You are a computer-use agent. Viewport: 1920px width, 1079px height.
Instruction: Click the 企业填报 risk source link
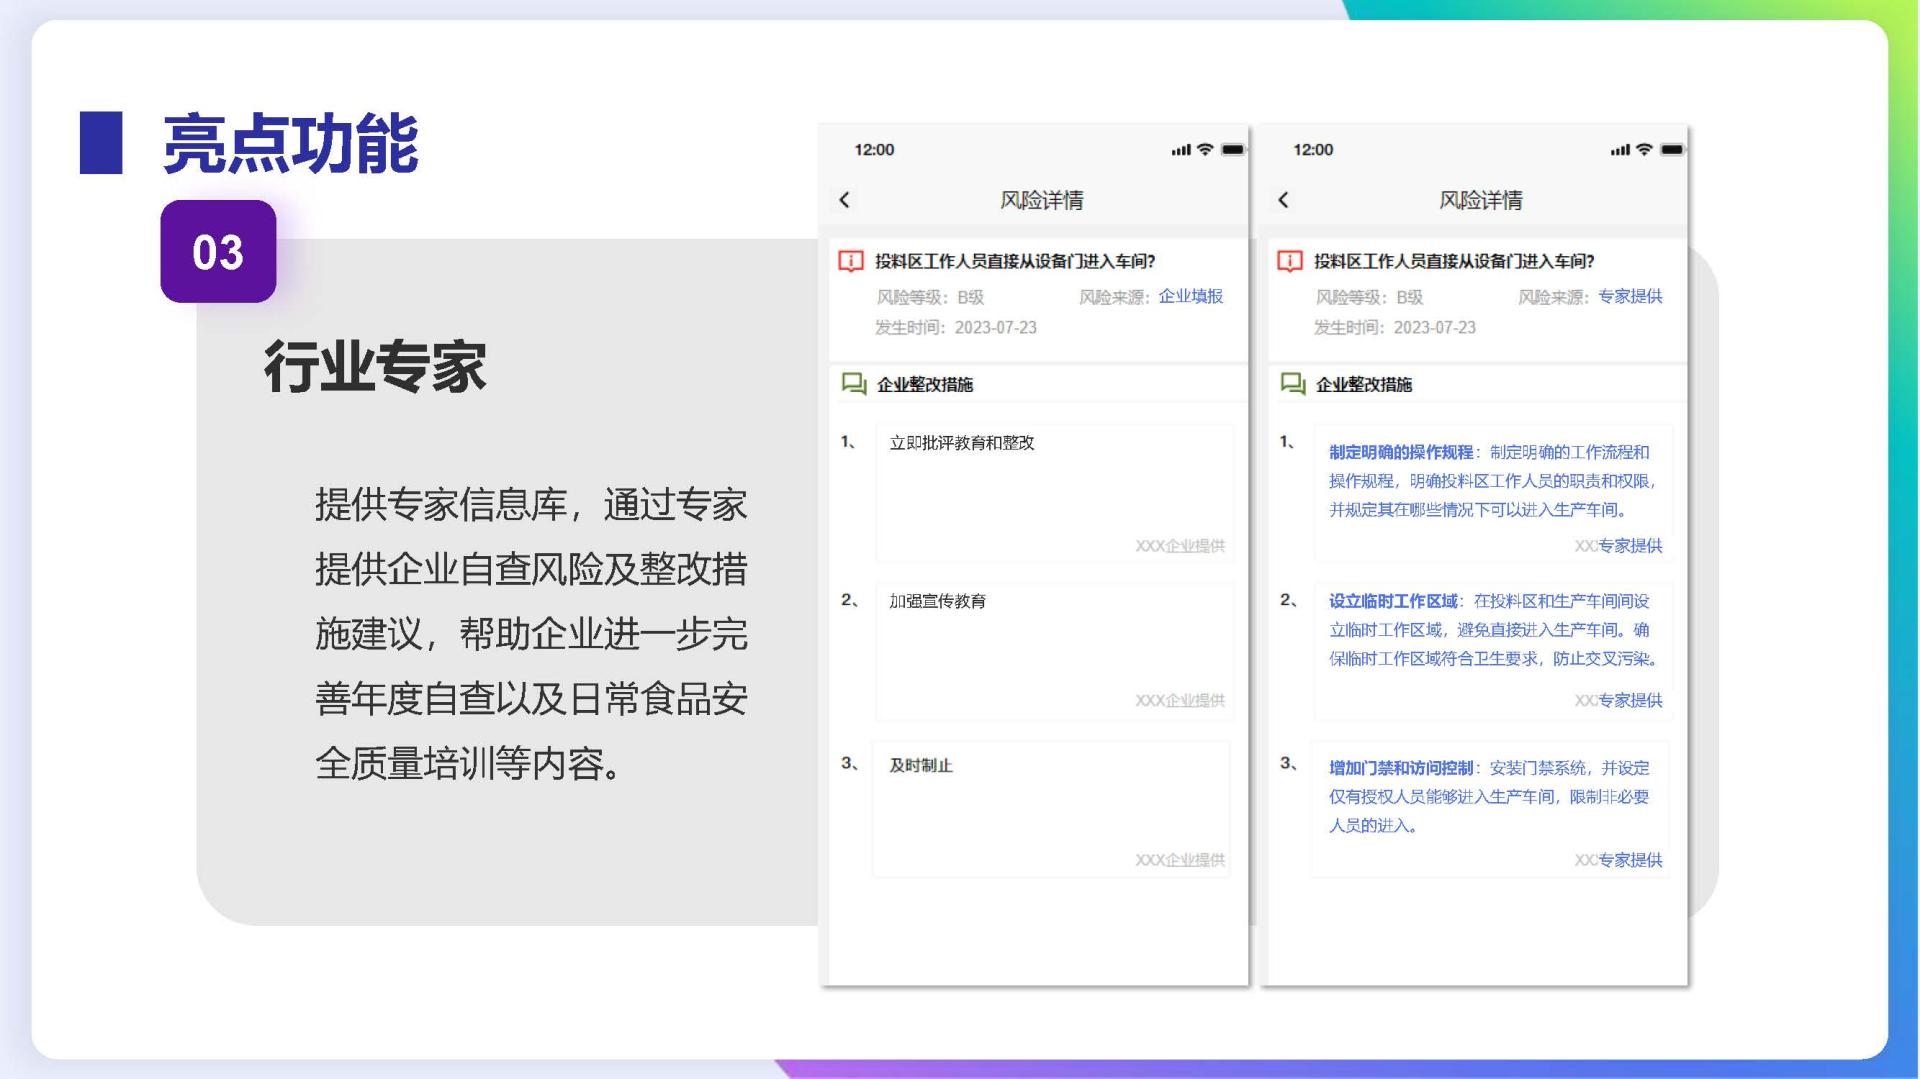click(1190, 296)
